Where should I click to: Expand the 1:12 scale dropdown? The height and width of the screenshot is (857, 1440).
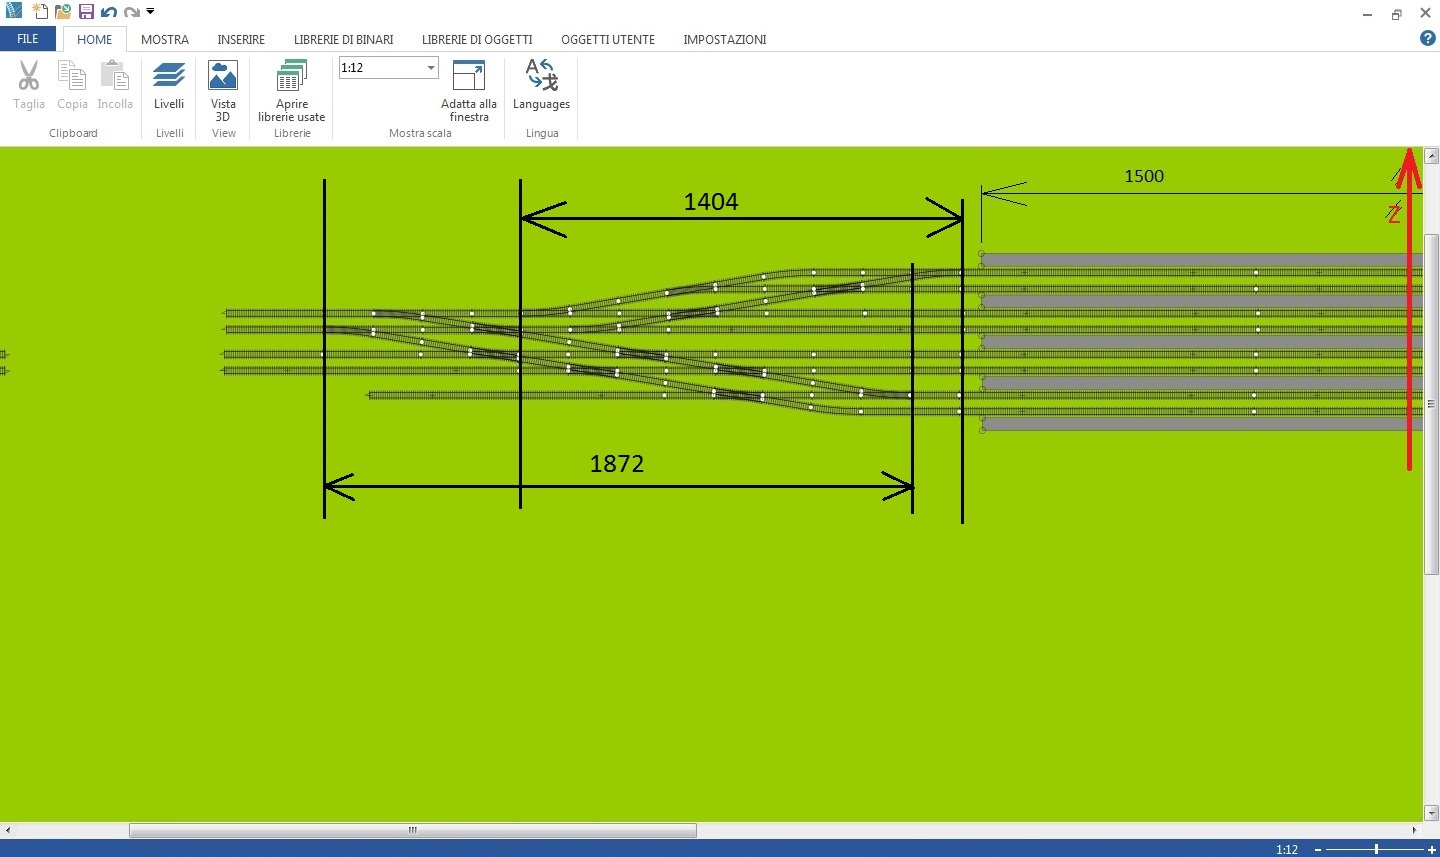click(x=431, y=68)
